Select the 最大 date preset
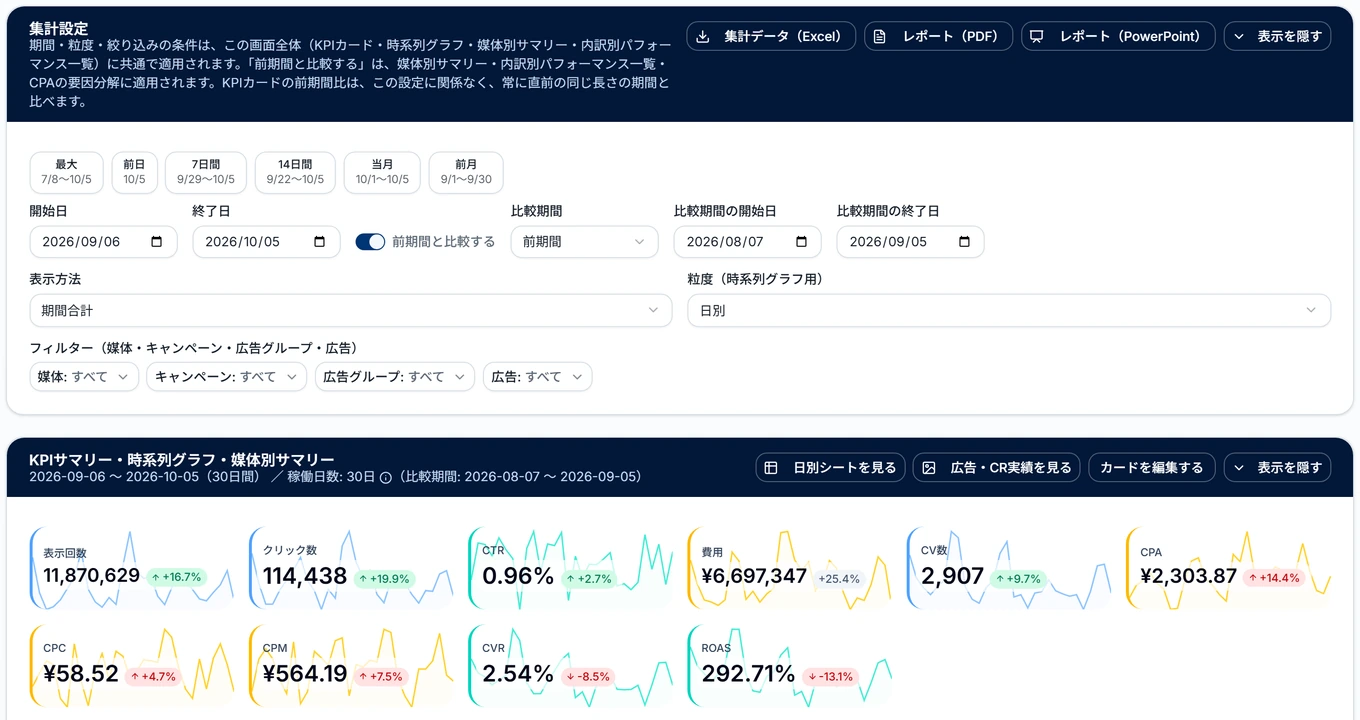The width and height of the screenshot is (1360, 720). [66, 172]
